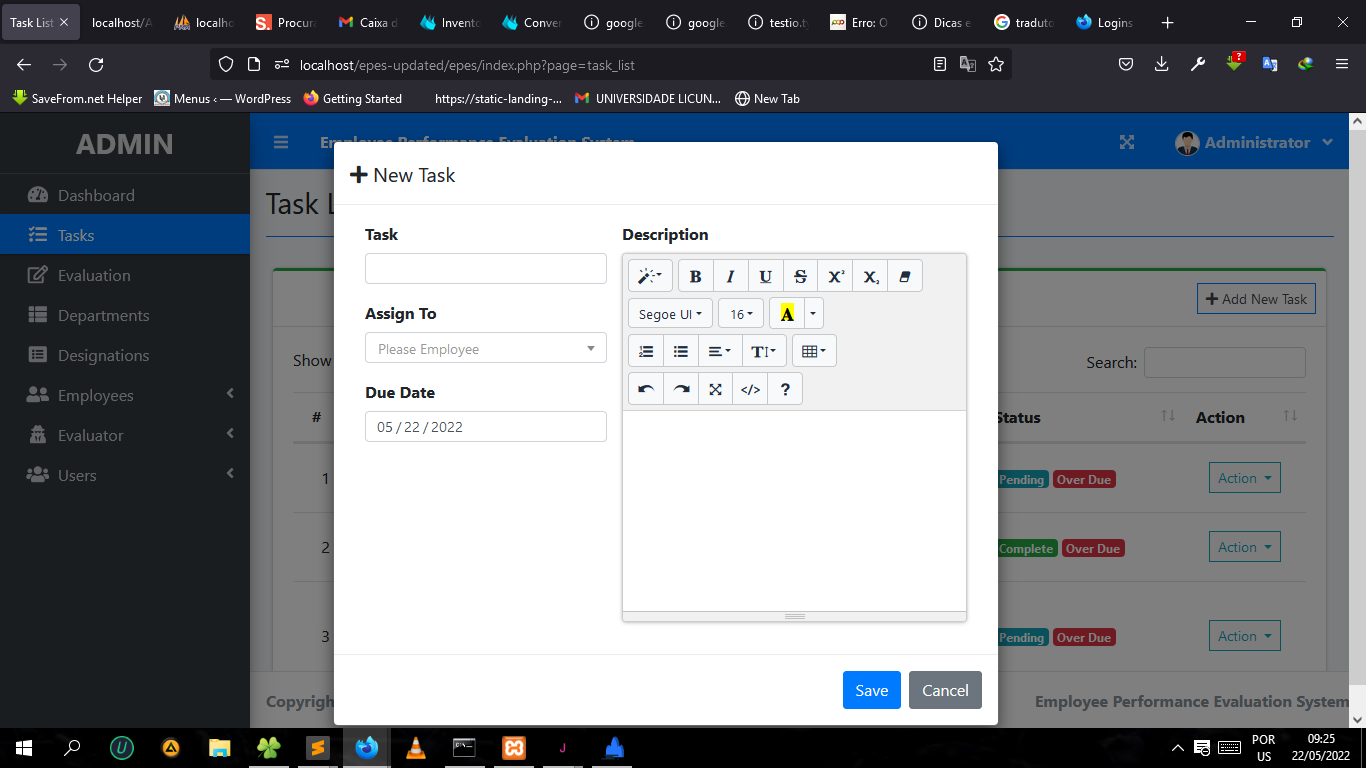Viewport: 1366px width, 768px height.
Task: Click the translate icon in address bar
Action: [968, 64]
